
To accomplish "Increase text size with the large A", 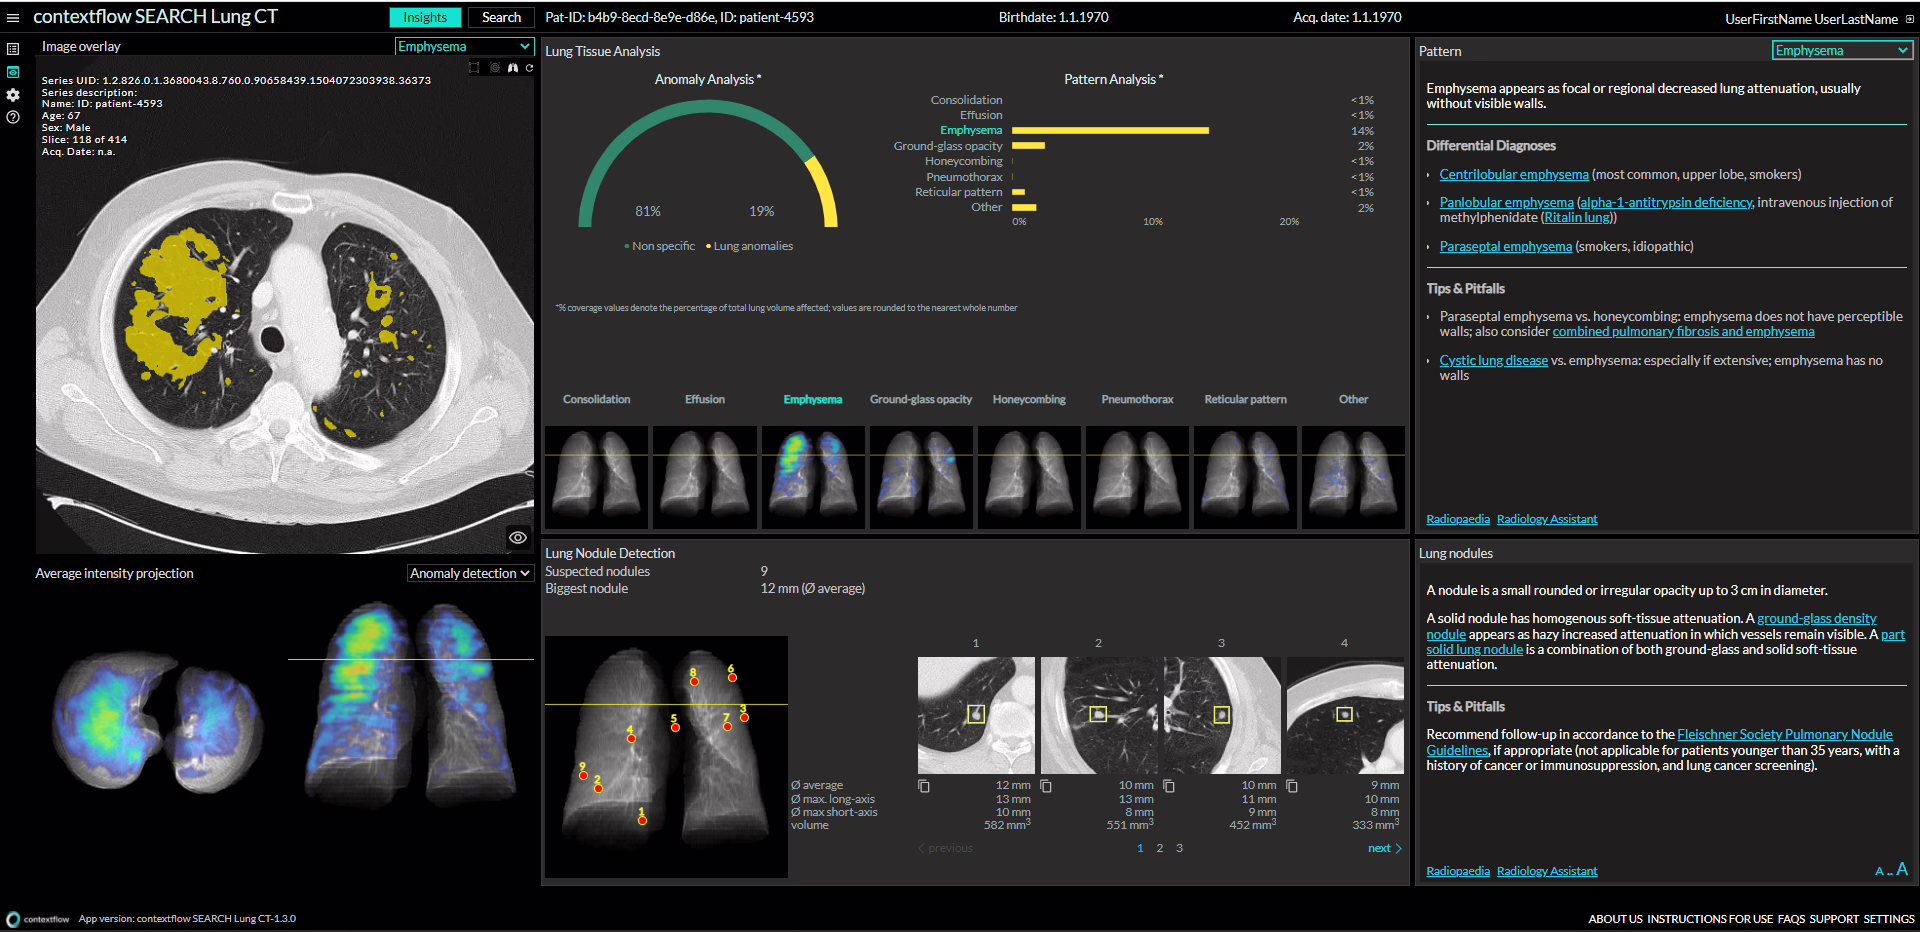I will (1902, 870).
